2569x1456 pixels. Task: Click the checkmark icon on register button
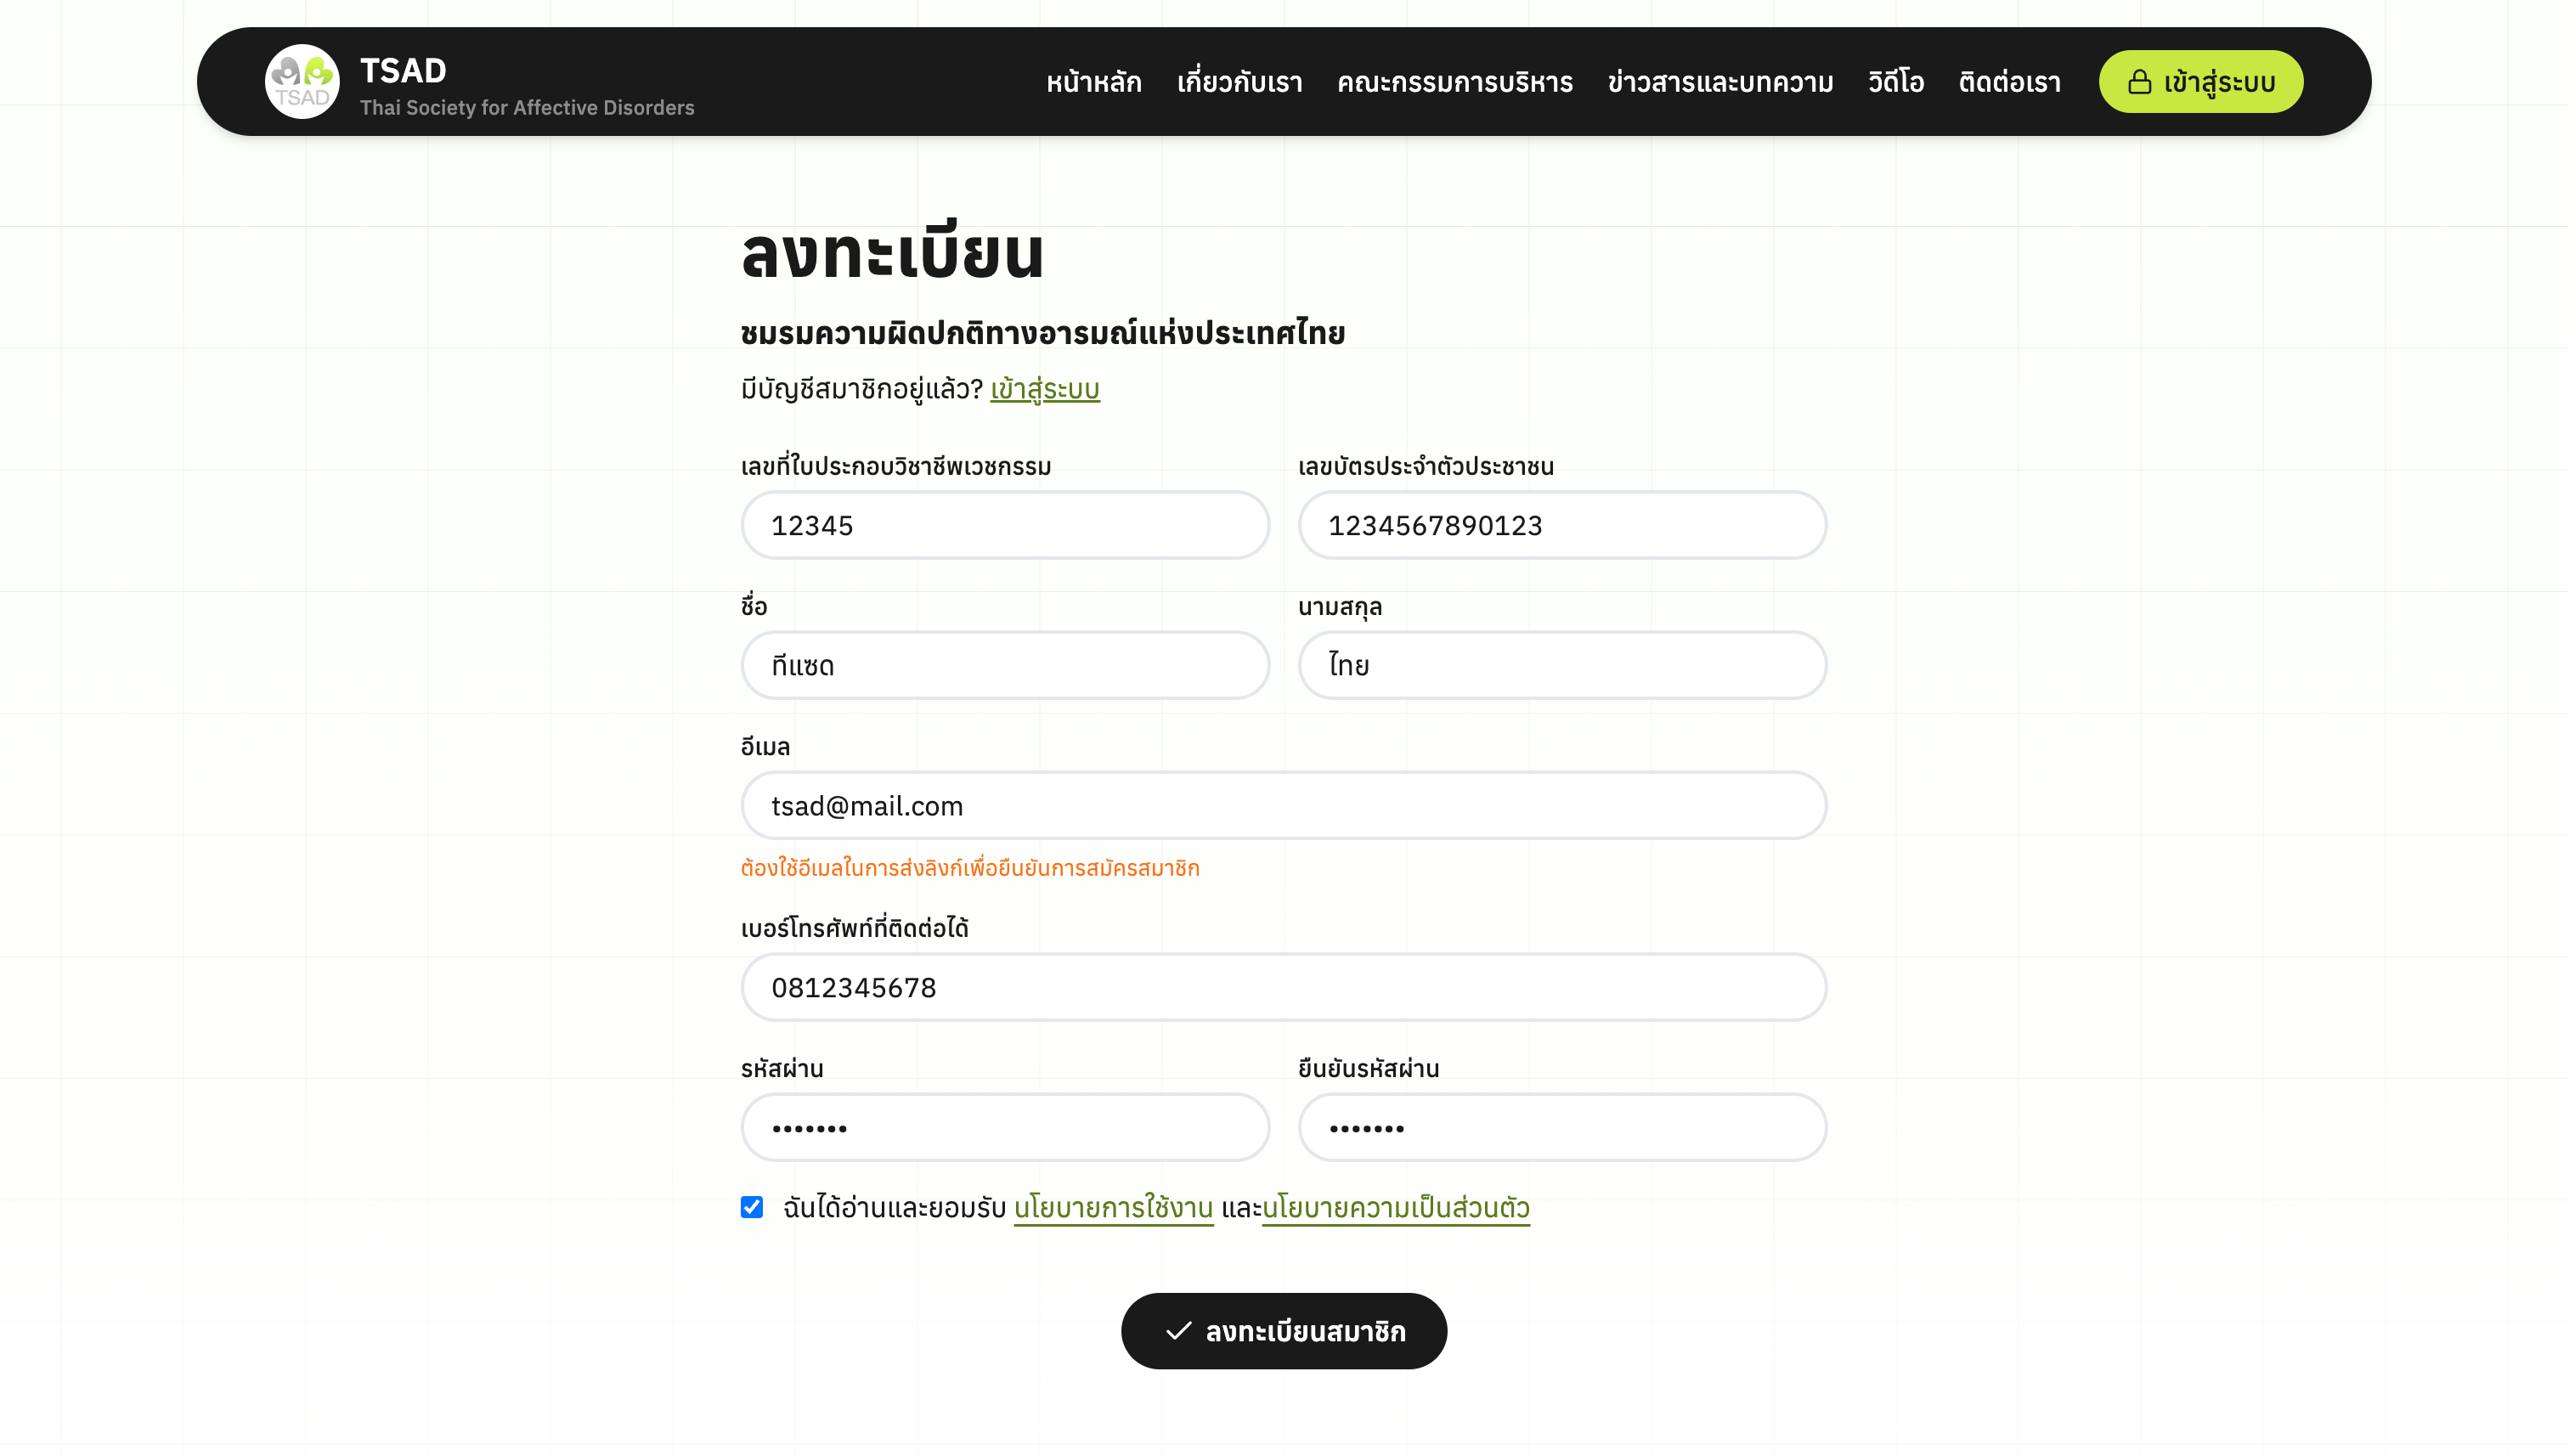click(x=1178, y=1331)
